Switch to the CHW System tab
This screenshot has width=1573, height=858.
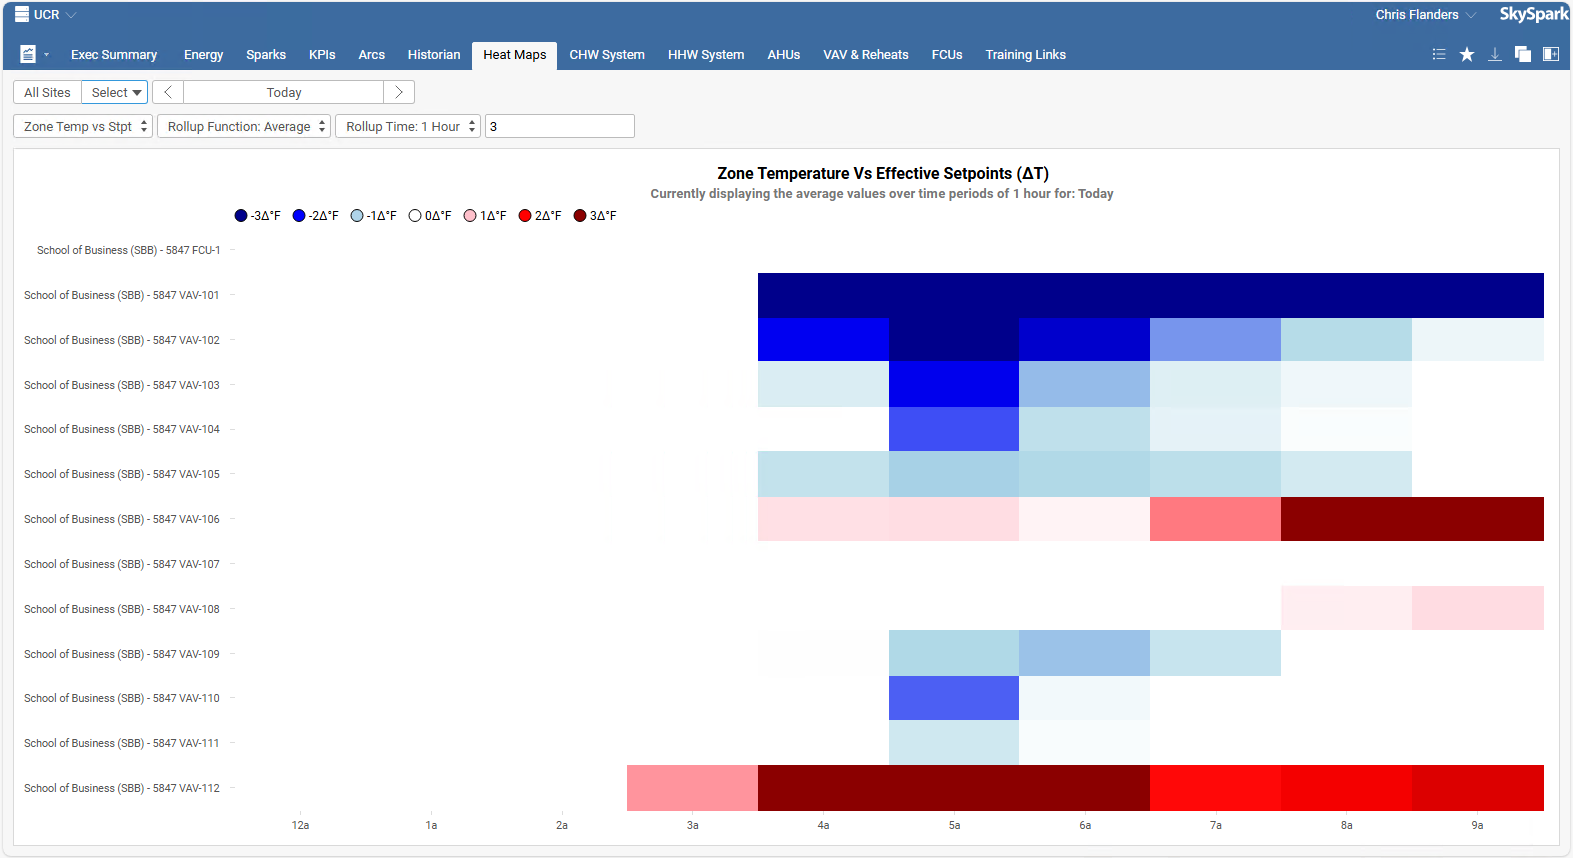[x=606, y=55]
